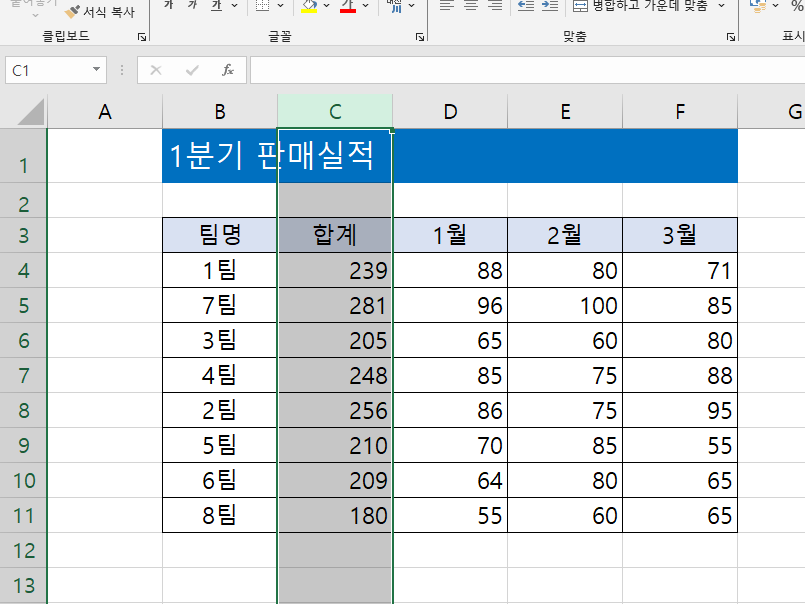Apply cell borders with the border icon
Viewport: 805px width, 604px height.
click(x=262, y=5)
